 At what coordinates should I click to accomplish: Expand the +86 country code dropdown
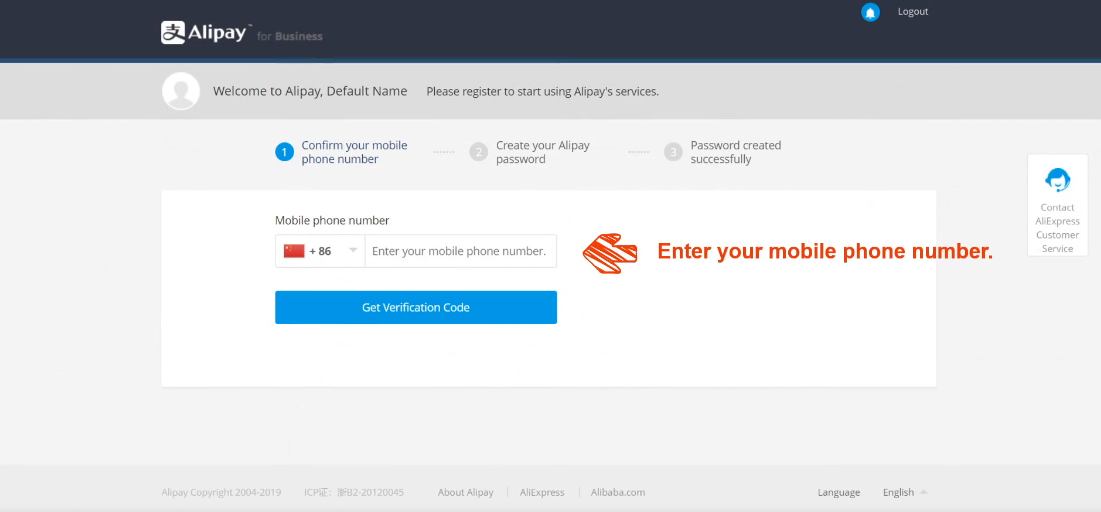[320, 251]
